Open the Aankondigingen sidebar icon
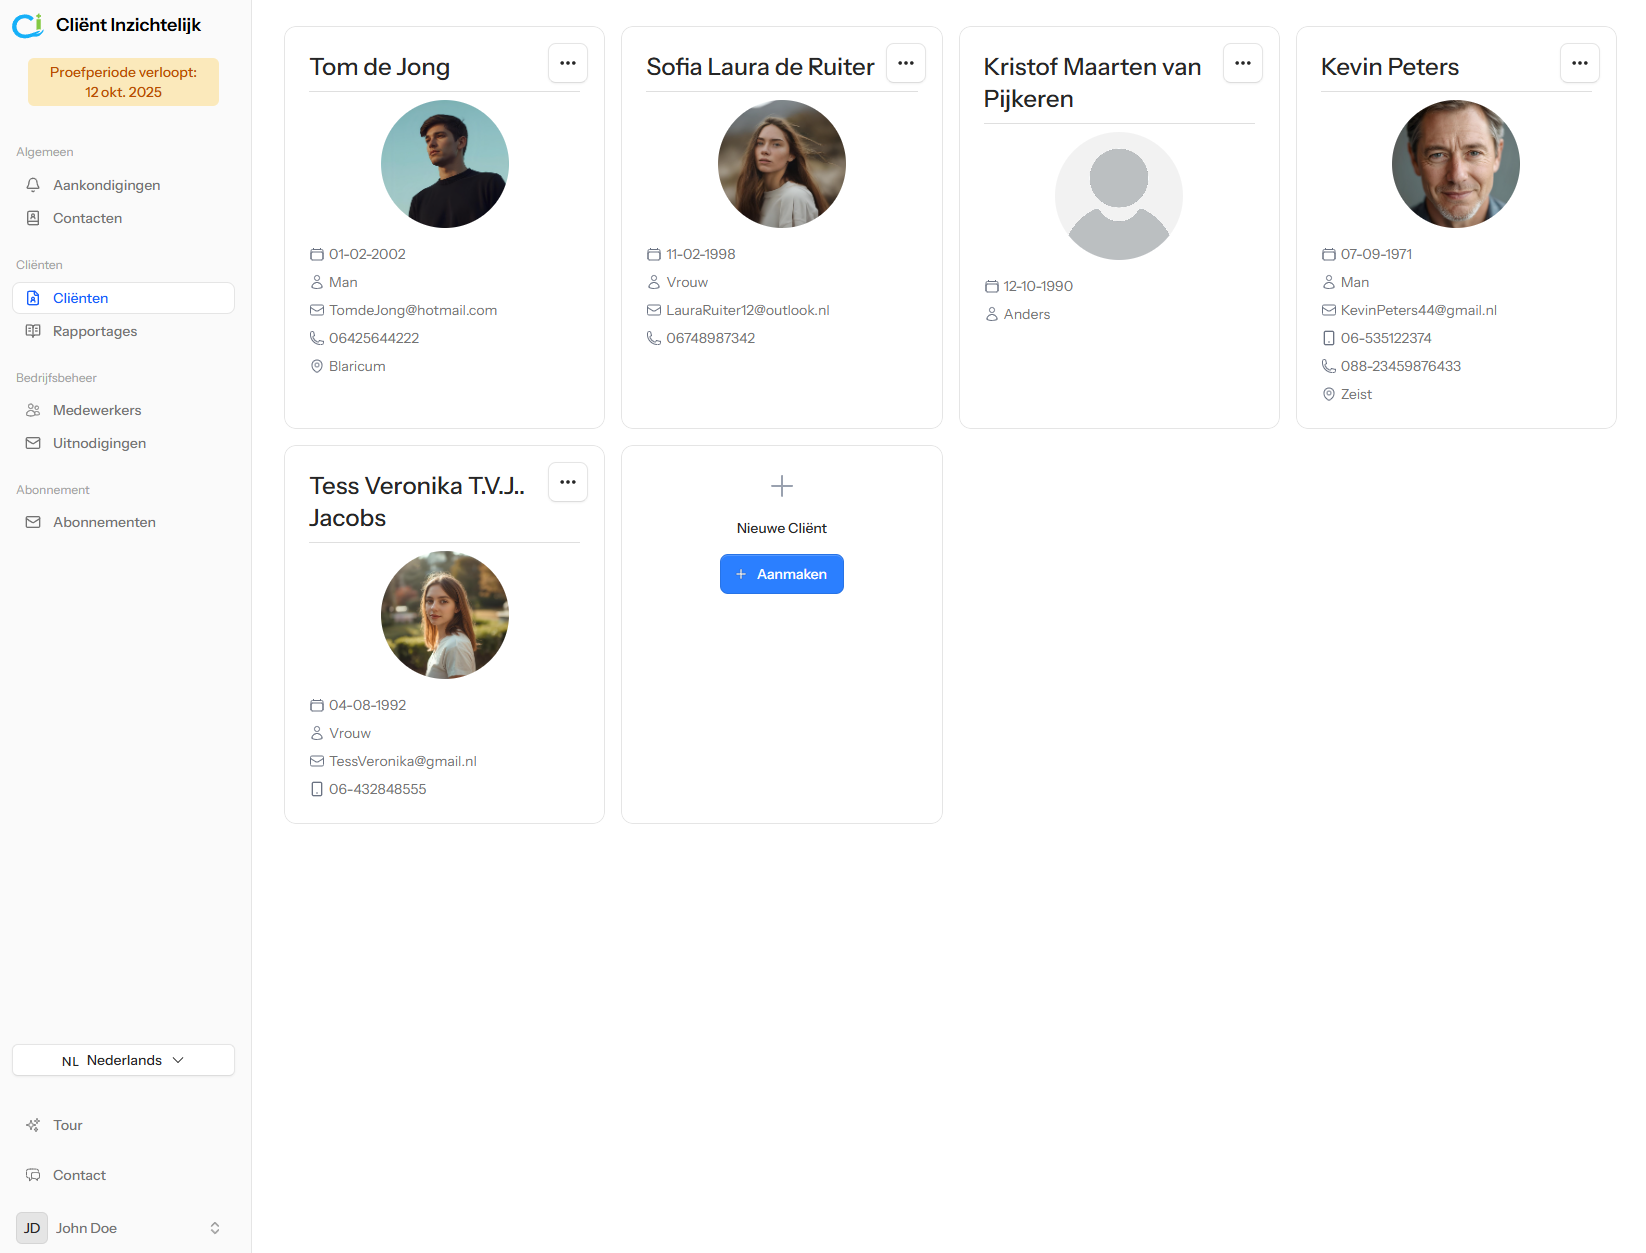This screenshot has width=1646, height=1253. pos(106,185)
